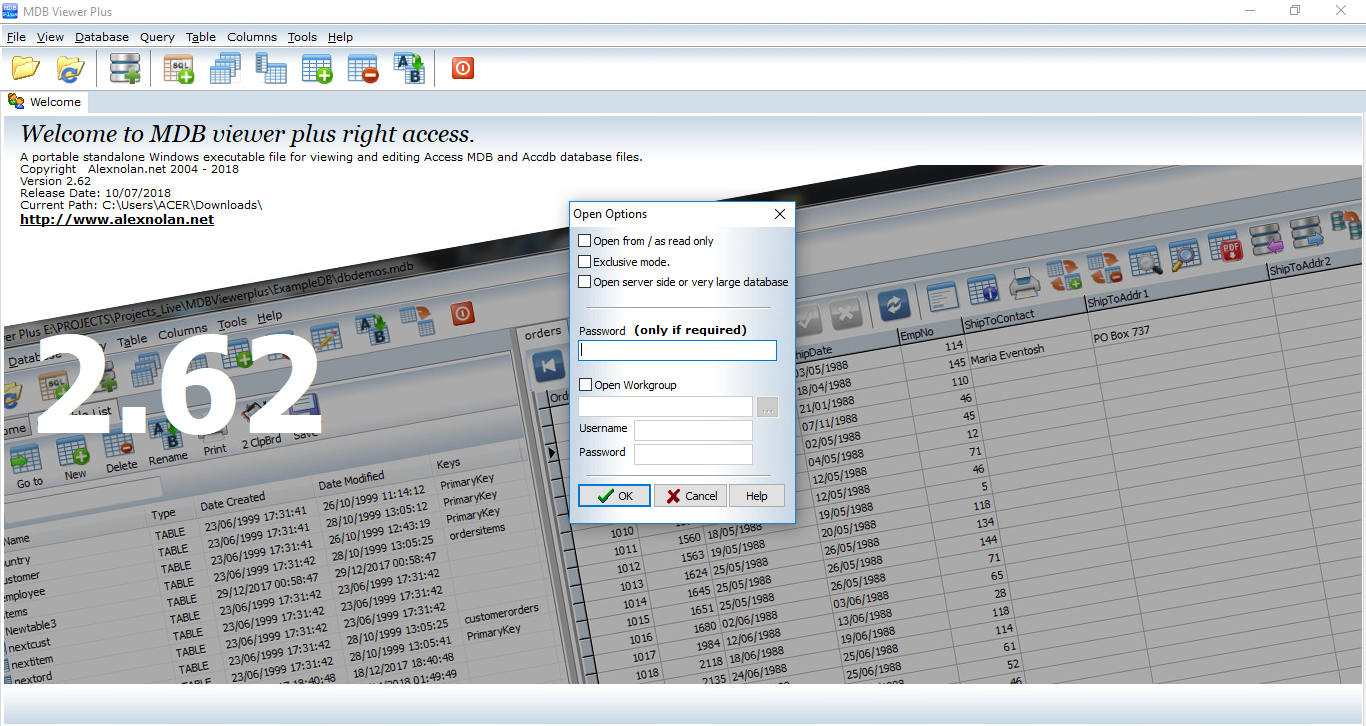Click the Open database folder icon
This screenshot has height=726, width=1366.
tap(26, 68)
